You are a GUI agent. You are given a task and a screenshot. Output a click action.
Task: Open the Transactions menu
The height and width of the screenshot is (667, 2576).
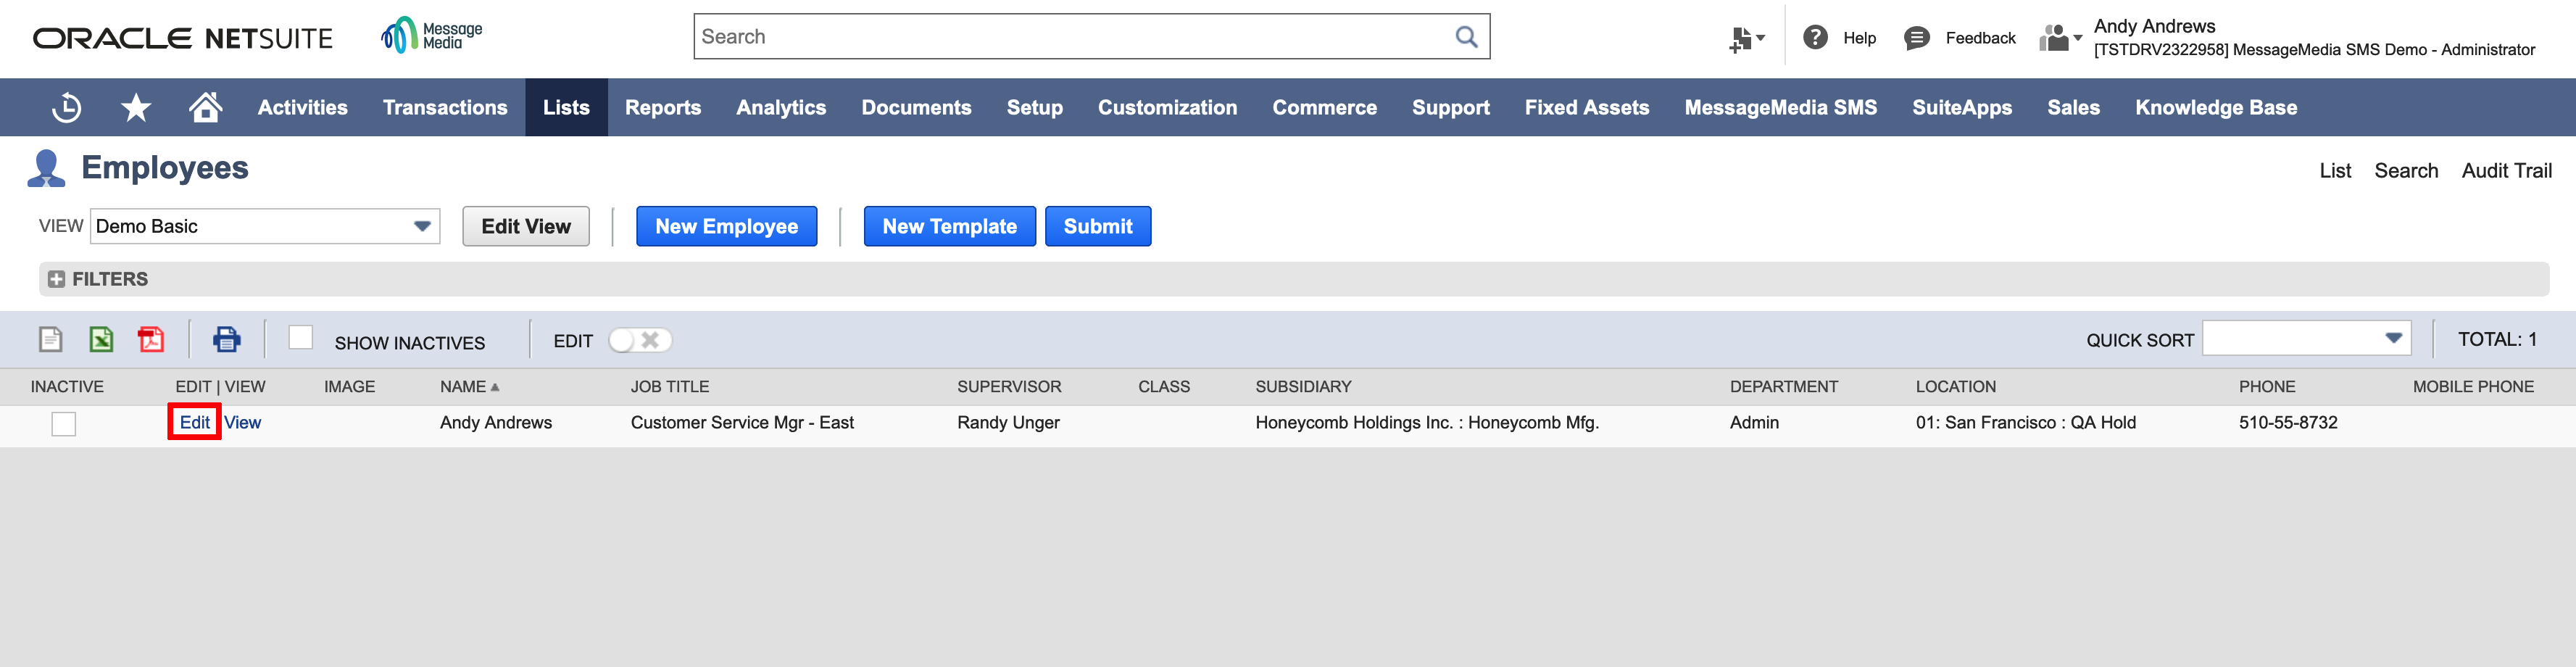pyautogui.click(x=444, y=107)
